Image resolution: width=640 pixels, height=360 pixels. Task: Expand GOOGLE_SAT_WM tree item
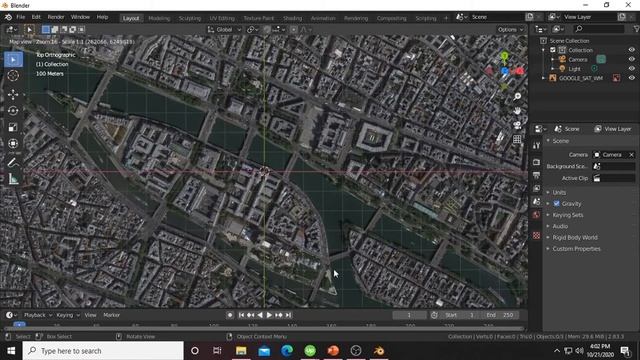543,78
